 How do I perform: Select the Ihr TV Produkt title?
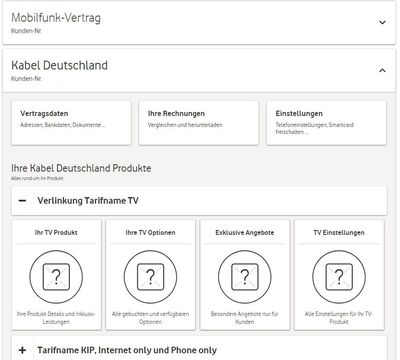(56, 232)
